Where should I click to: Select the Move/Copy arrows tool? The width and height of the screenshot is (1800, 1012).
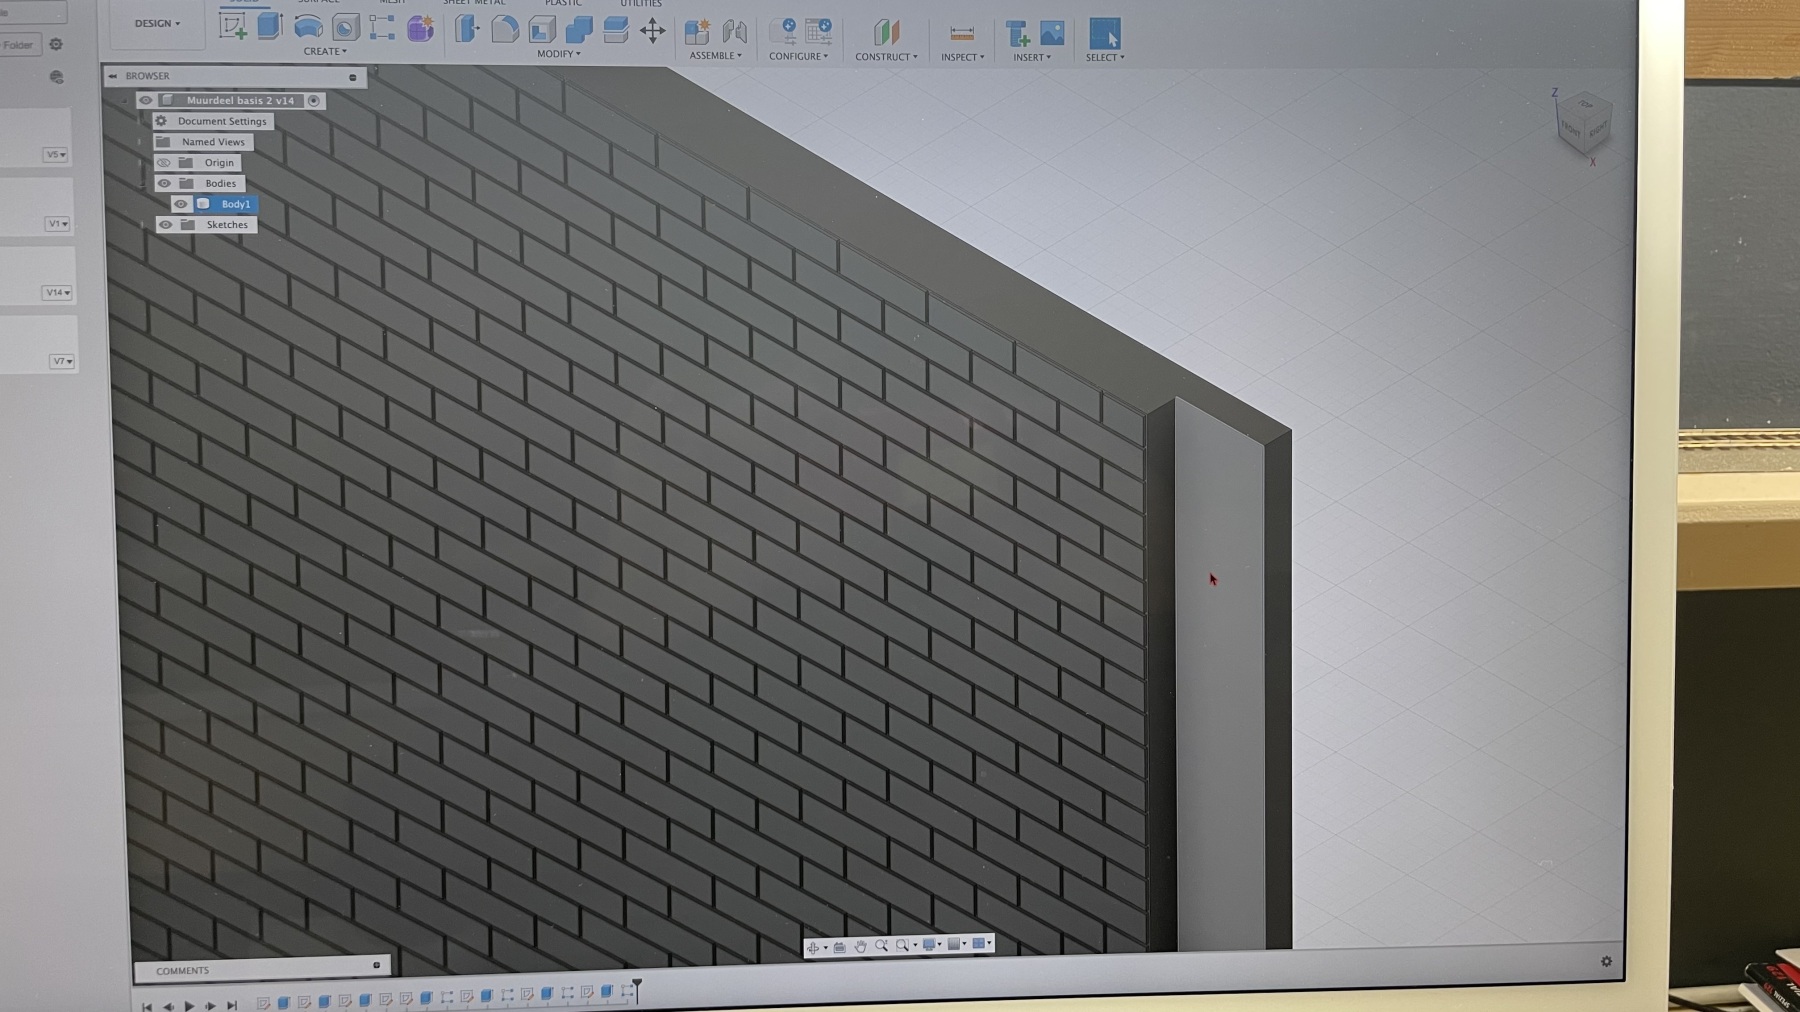click(x=653, y=31)
